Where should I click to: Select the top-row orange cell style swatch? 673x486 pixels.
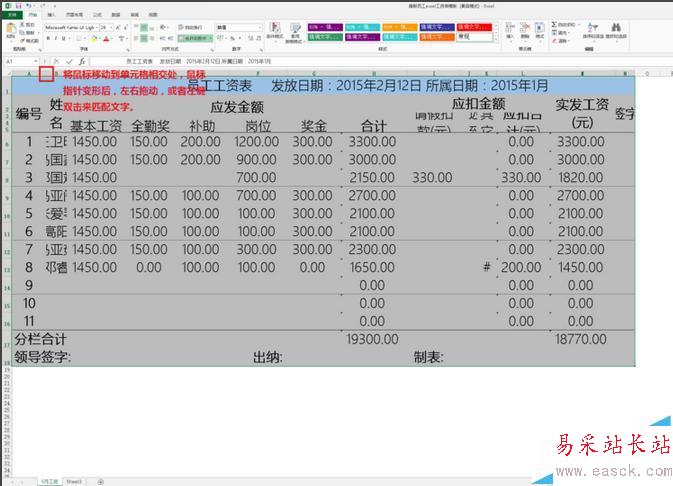[400, 27]
